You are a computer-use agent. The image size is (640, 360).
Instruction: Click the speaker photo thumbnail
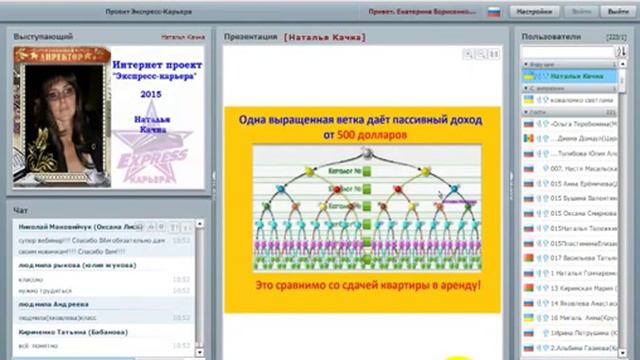tap(62, 117)
